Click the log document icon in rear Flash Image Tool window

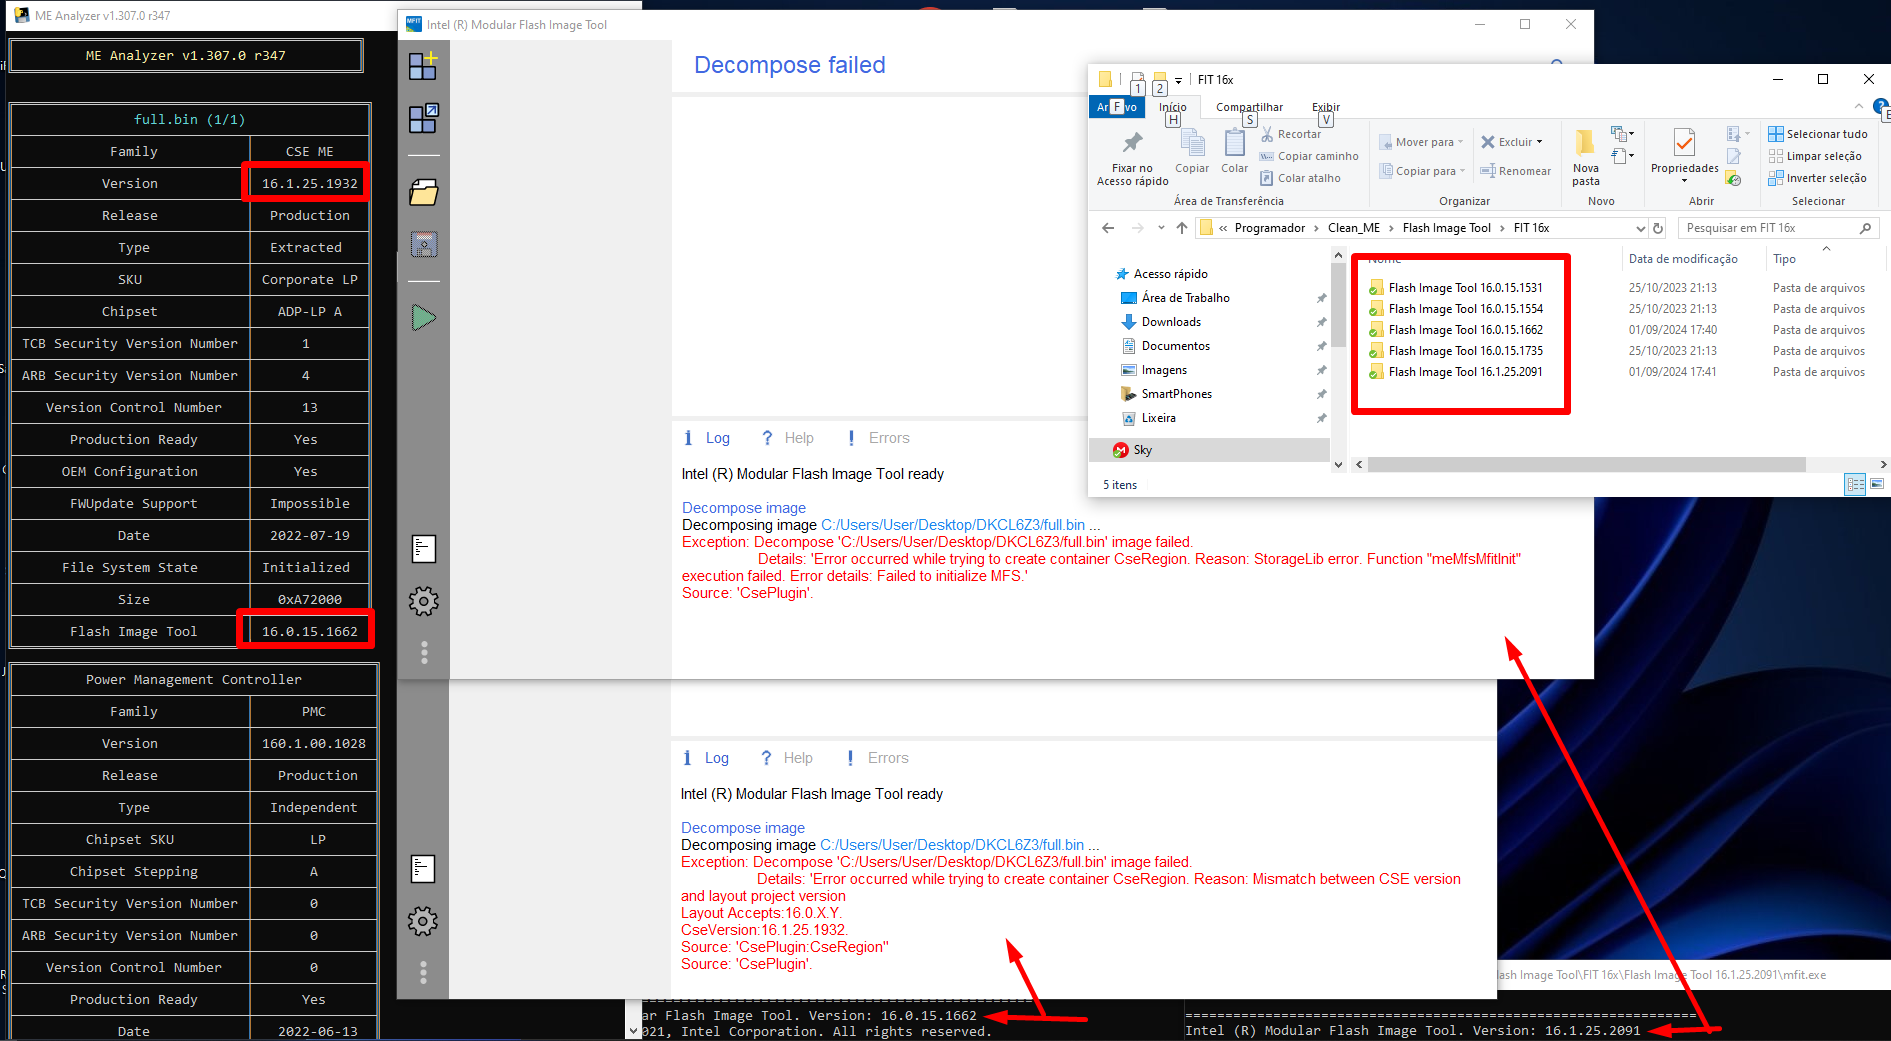[423, 868]
